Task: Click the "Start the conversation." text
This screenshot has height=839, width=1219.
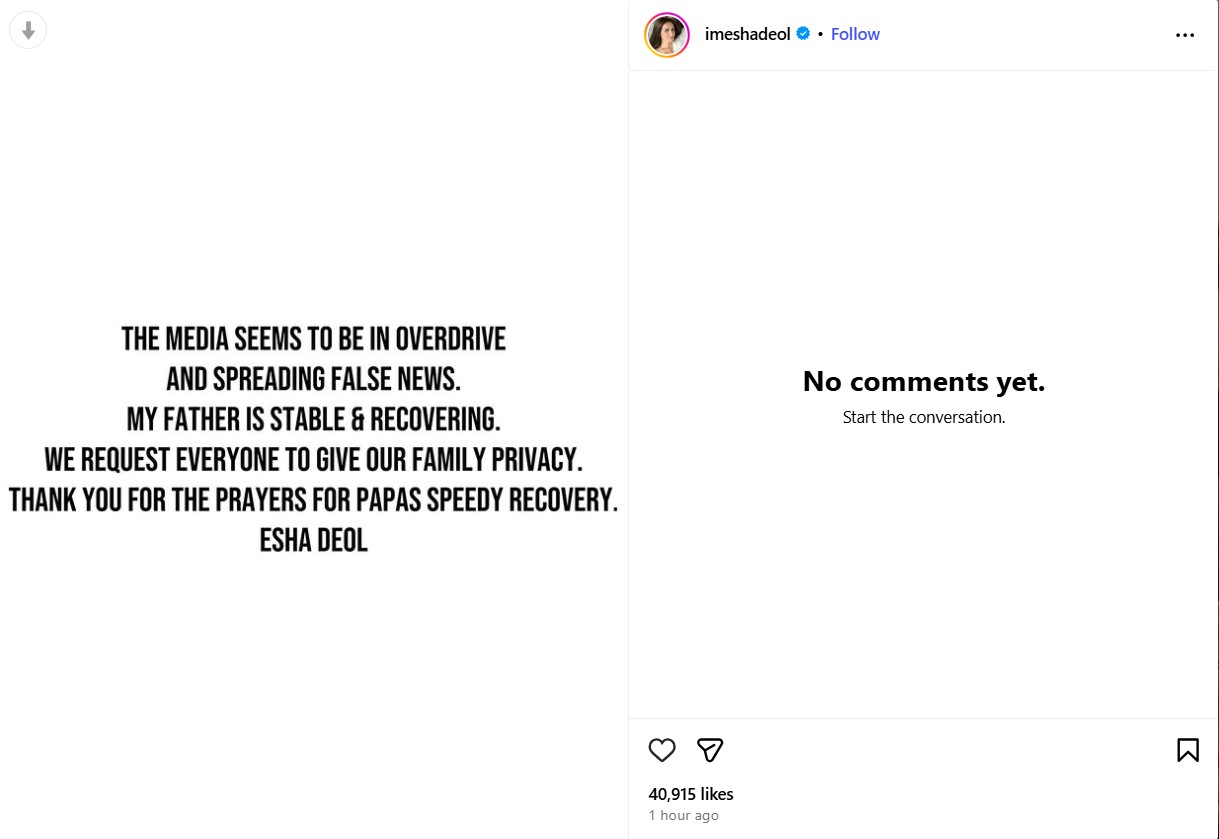Action: [924, 417]
